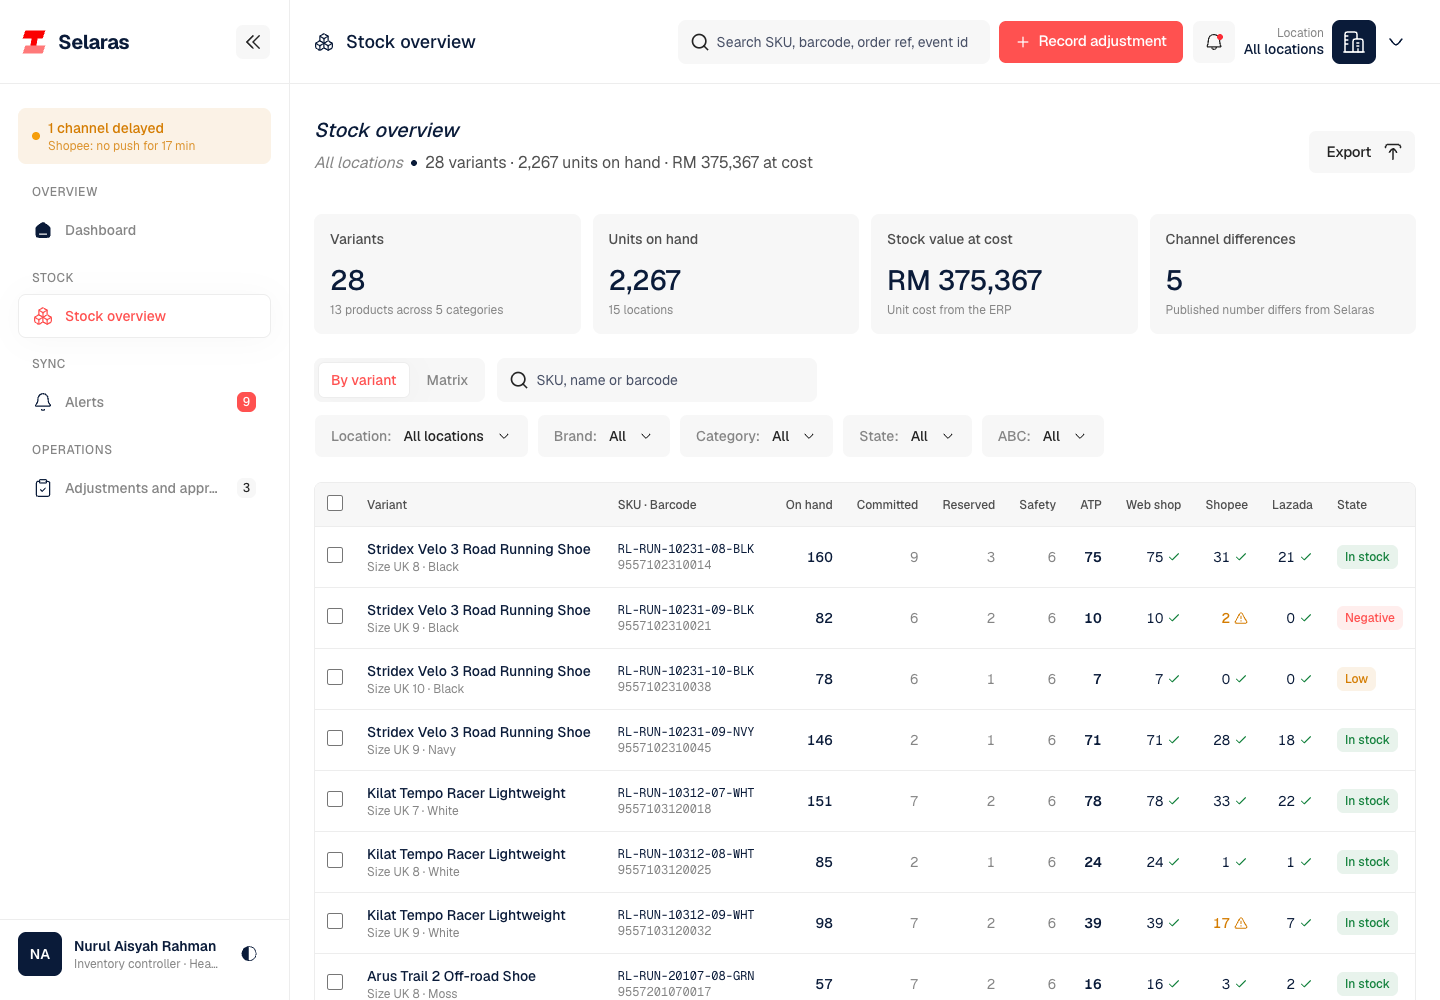Click the Record adjustment button
This screenshot has width=1440, height=1000.
pyautogui.click(x=1091, y=42)
